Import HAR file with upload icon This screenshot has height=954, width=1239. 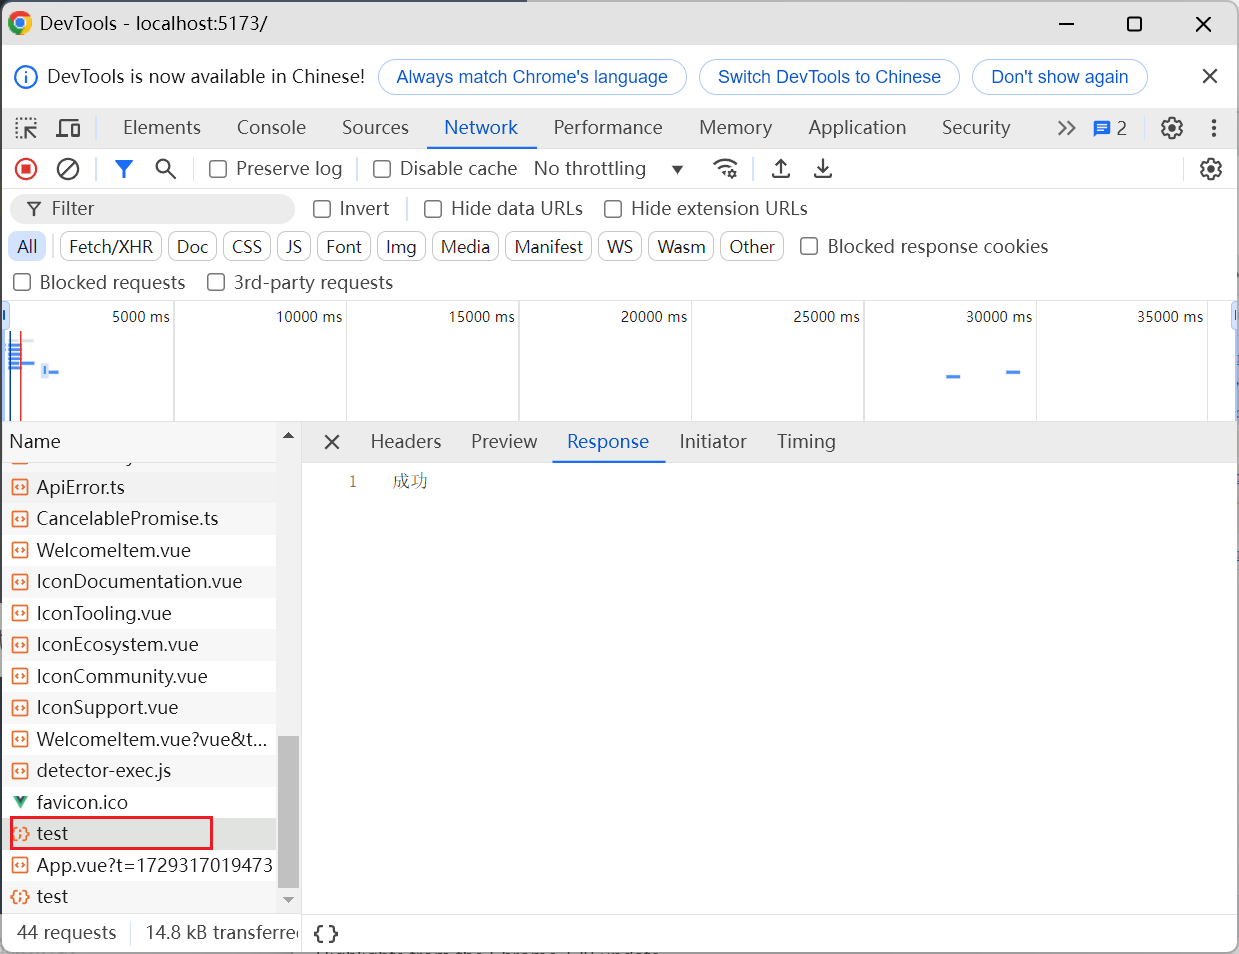[x=781, y=169]
